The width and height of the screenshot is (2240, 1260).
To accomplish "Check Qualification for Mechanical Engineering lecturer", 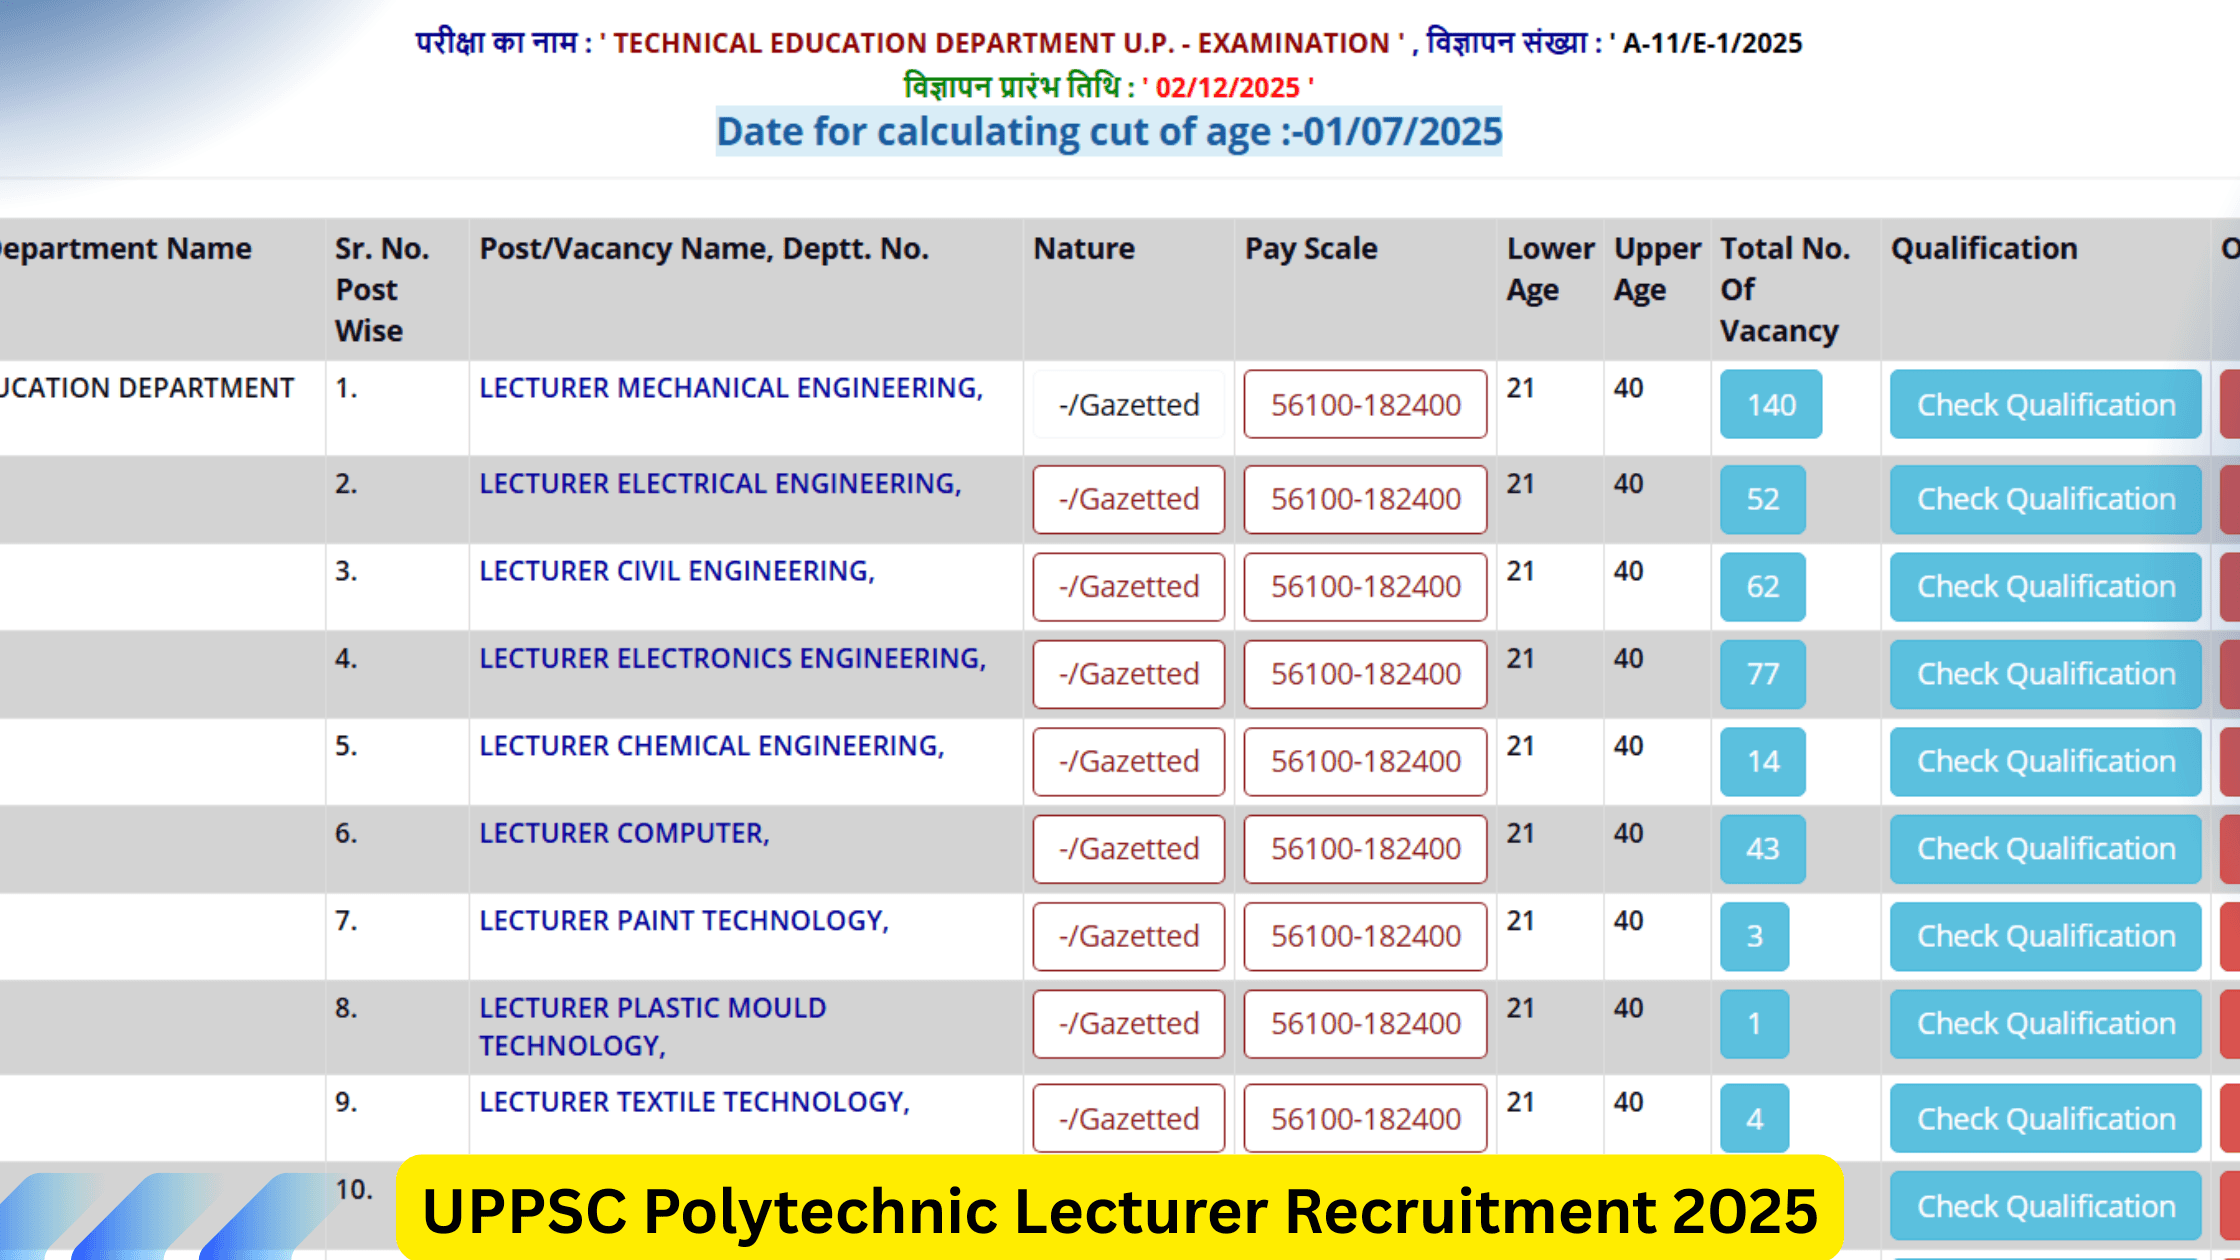I will pyautogui.click(x=2045, y=405).
